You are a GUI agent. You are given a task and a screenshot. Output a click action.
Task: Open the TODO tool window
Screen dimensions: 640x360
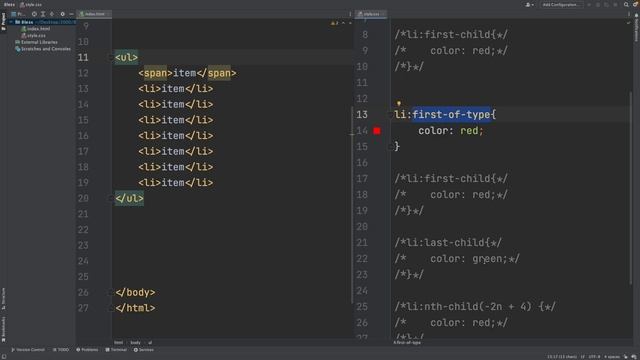[61, 350]
